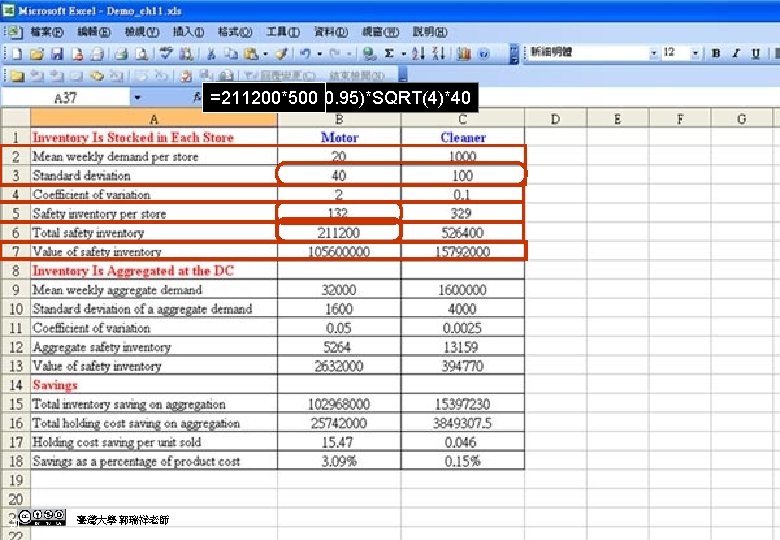Click the AutoSum sigma icon
The width and height of the screenshot is (780, 540).
[390, 54]
